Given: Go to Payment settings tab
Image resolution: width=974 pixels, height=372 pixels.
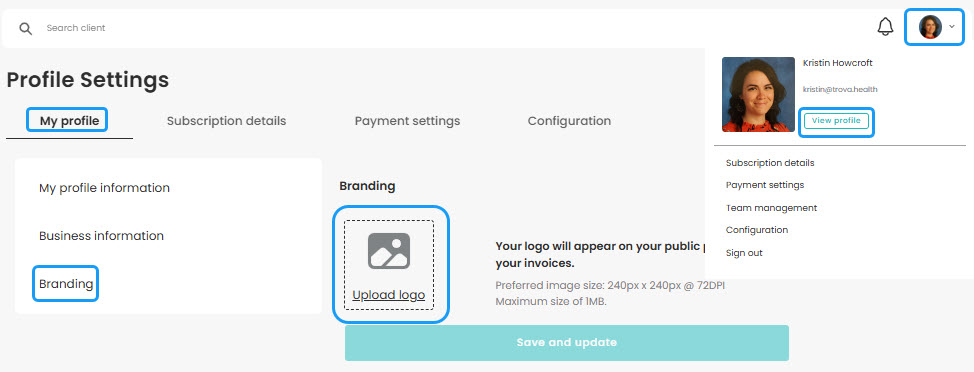Looking at the screenshot, I should pos(407,120).
